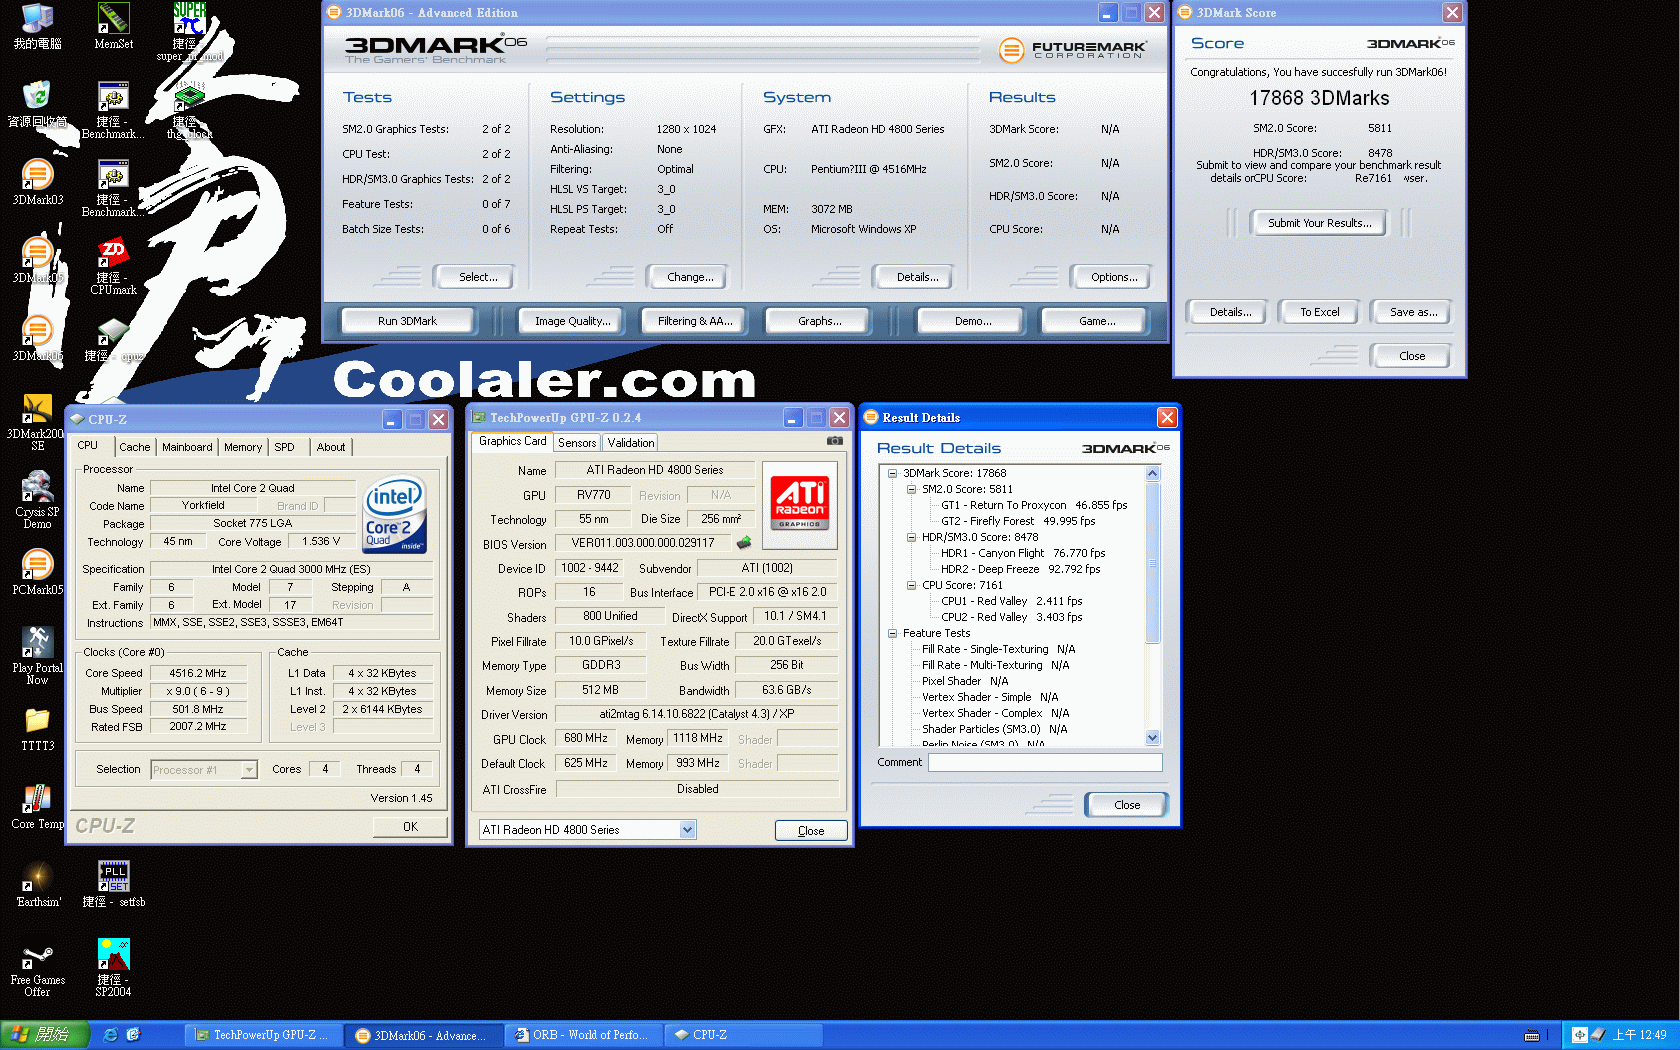Open the cpuz desktop shortcut

point(113,340)
